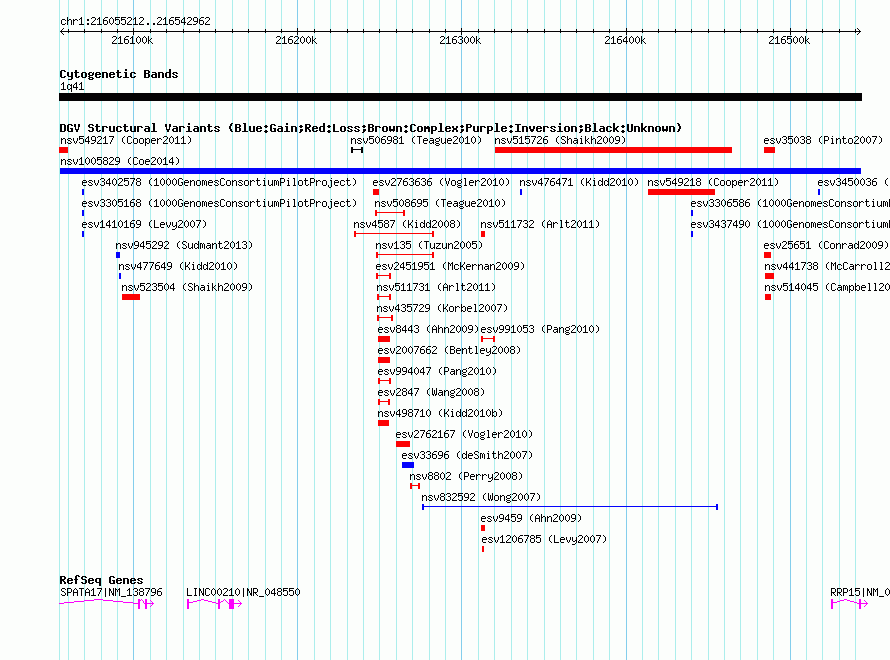Viewport: 890px width, 660px height.
Task: Click the 216300k ruler tick label
Action: coord(460,40)
